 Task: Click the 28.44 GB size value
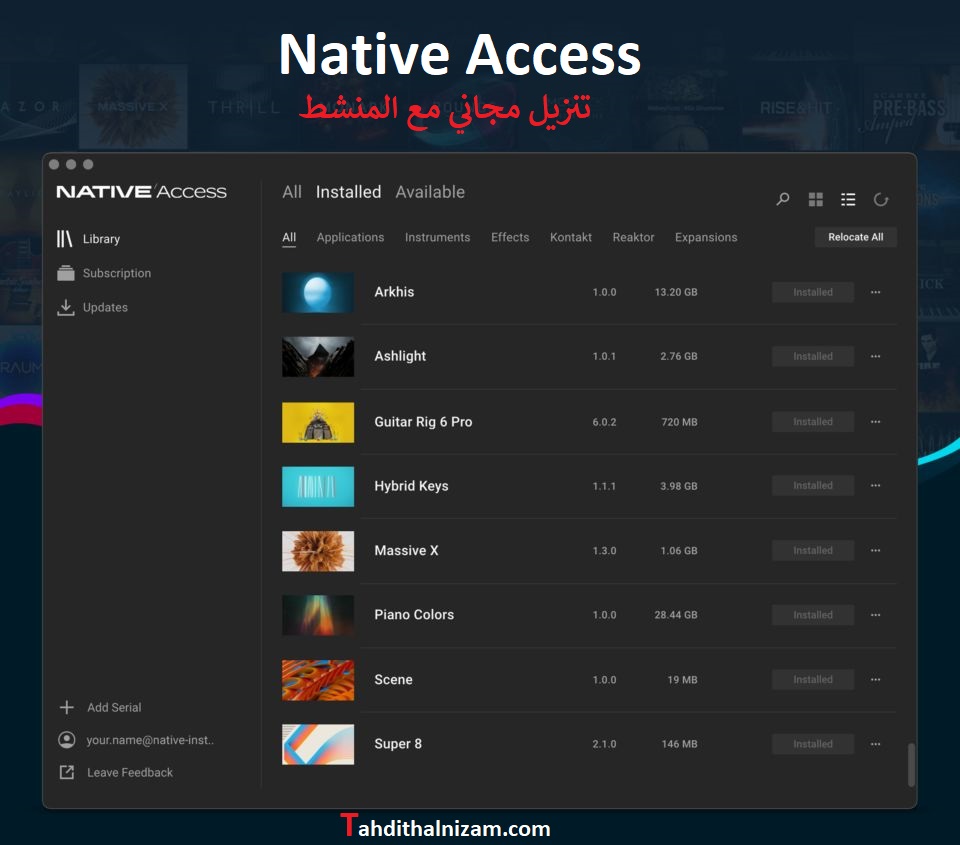click(675, 615)
